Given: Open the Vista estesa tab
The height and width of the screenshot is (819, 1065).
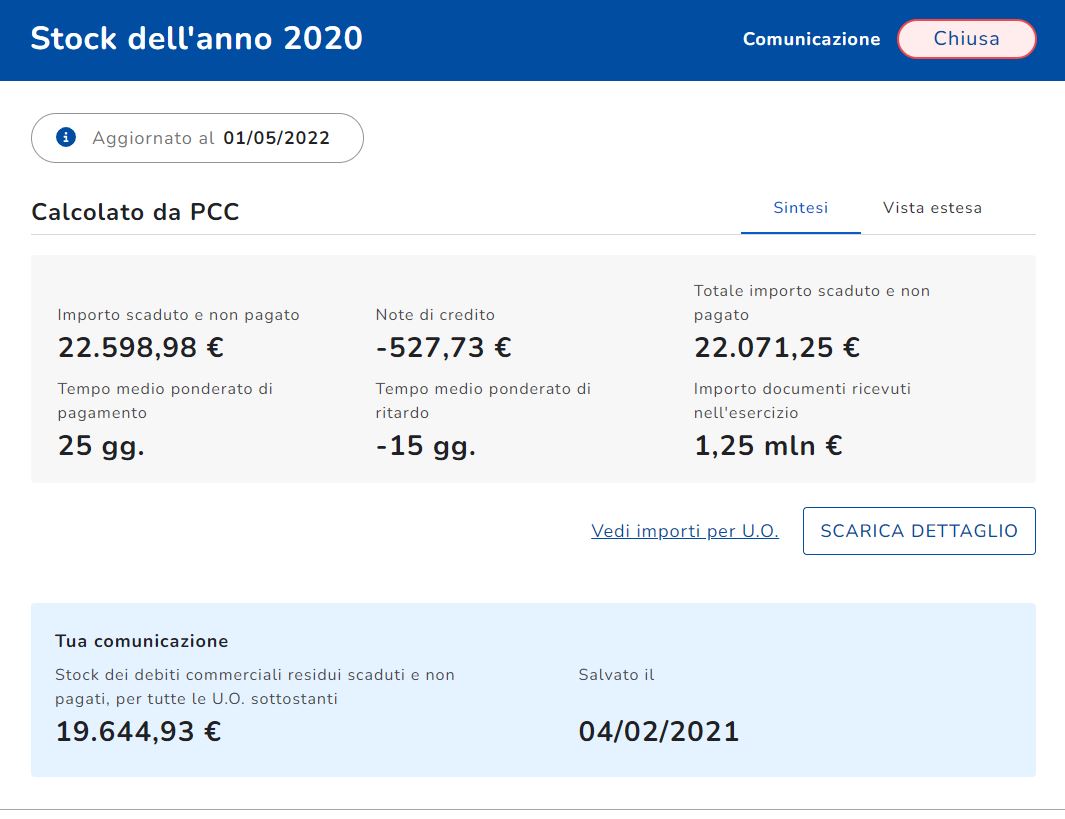Looking at the screenshot, I should [x=932, y=208].
